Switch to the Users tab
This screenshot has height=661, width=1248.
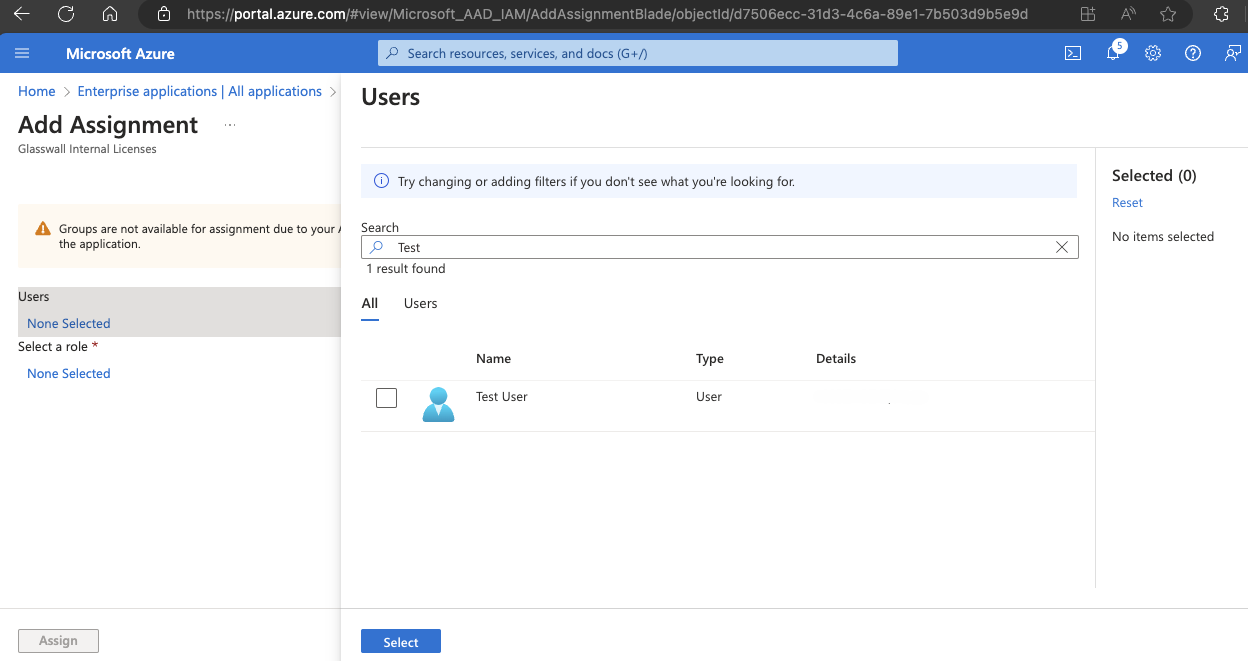point(420,303)
